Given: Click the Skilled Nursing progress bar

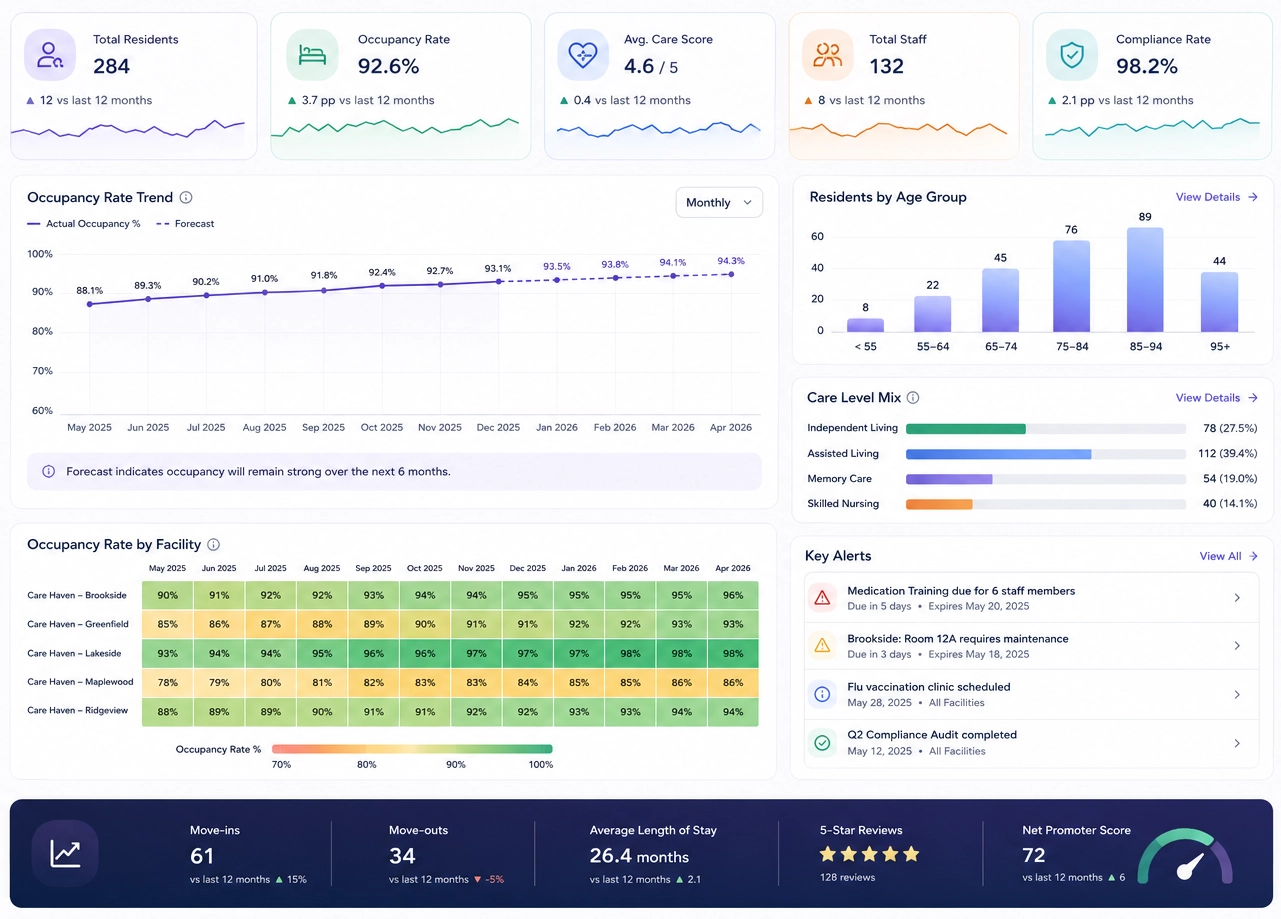Looking at the screenshot, I should [x=1045, y=504].
